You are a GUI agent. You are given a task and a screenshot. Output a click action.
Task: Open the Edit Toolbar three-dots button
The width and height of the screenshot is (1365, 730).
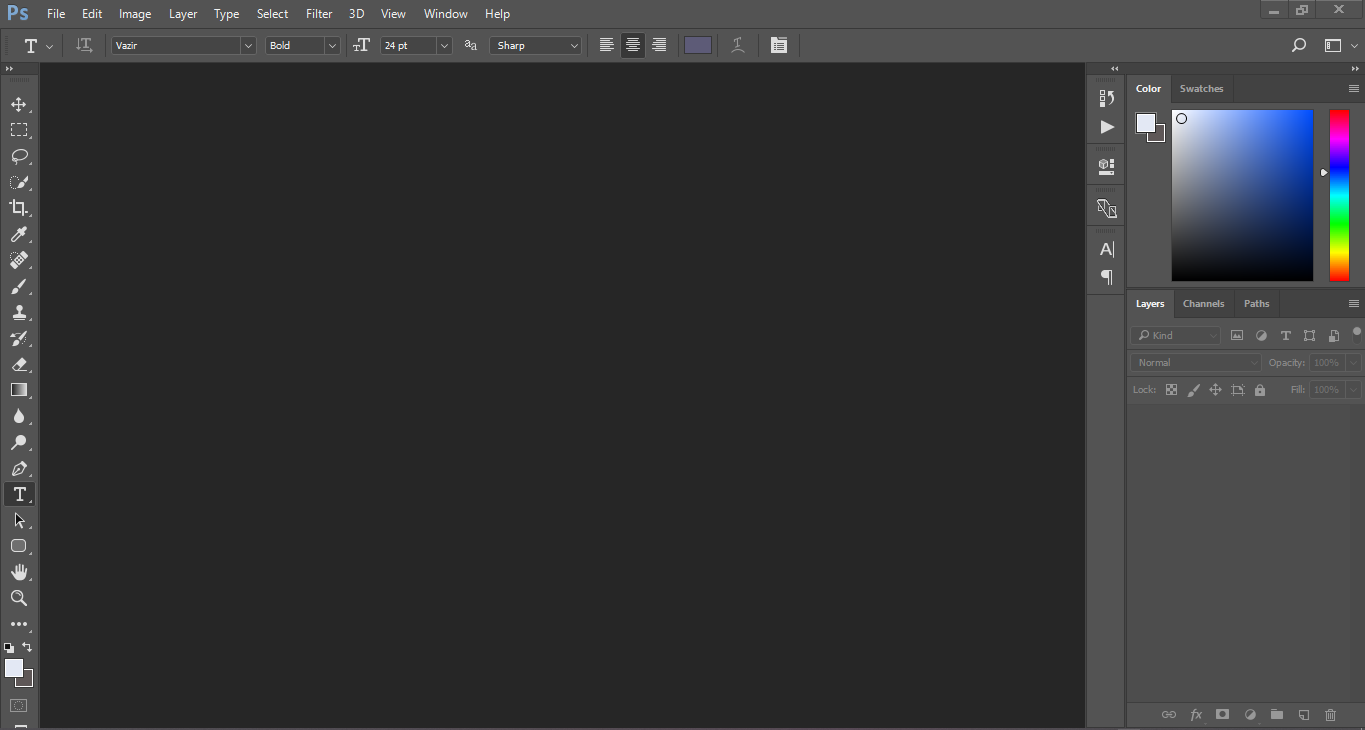[18, 624]
